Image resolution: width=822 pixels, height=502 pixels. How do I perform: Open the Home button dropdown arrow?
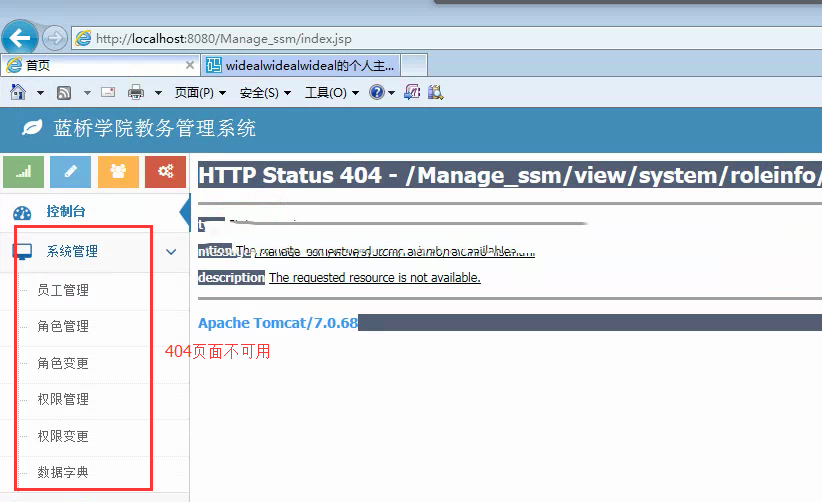point(40,93)
